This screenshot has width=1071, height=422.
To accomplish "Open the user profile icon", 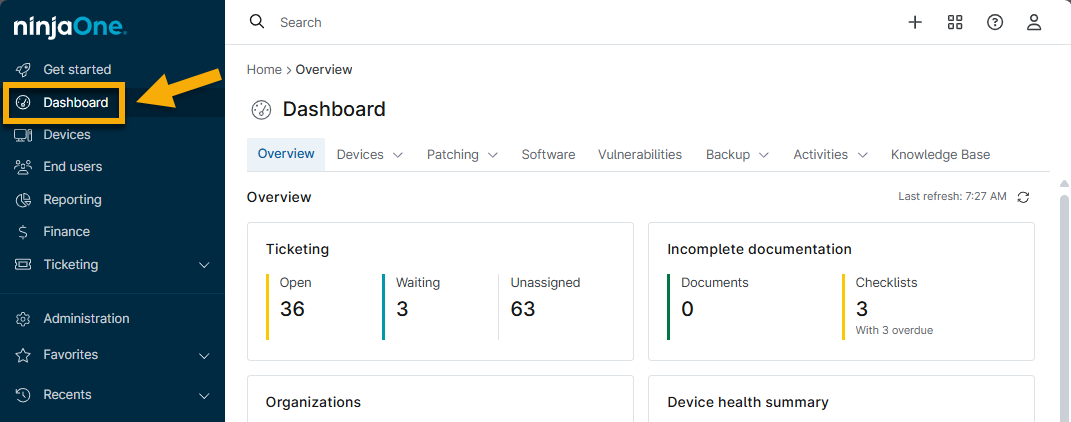I will click(x=1035, y=22).
